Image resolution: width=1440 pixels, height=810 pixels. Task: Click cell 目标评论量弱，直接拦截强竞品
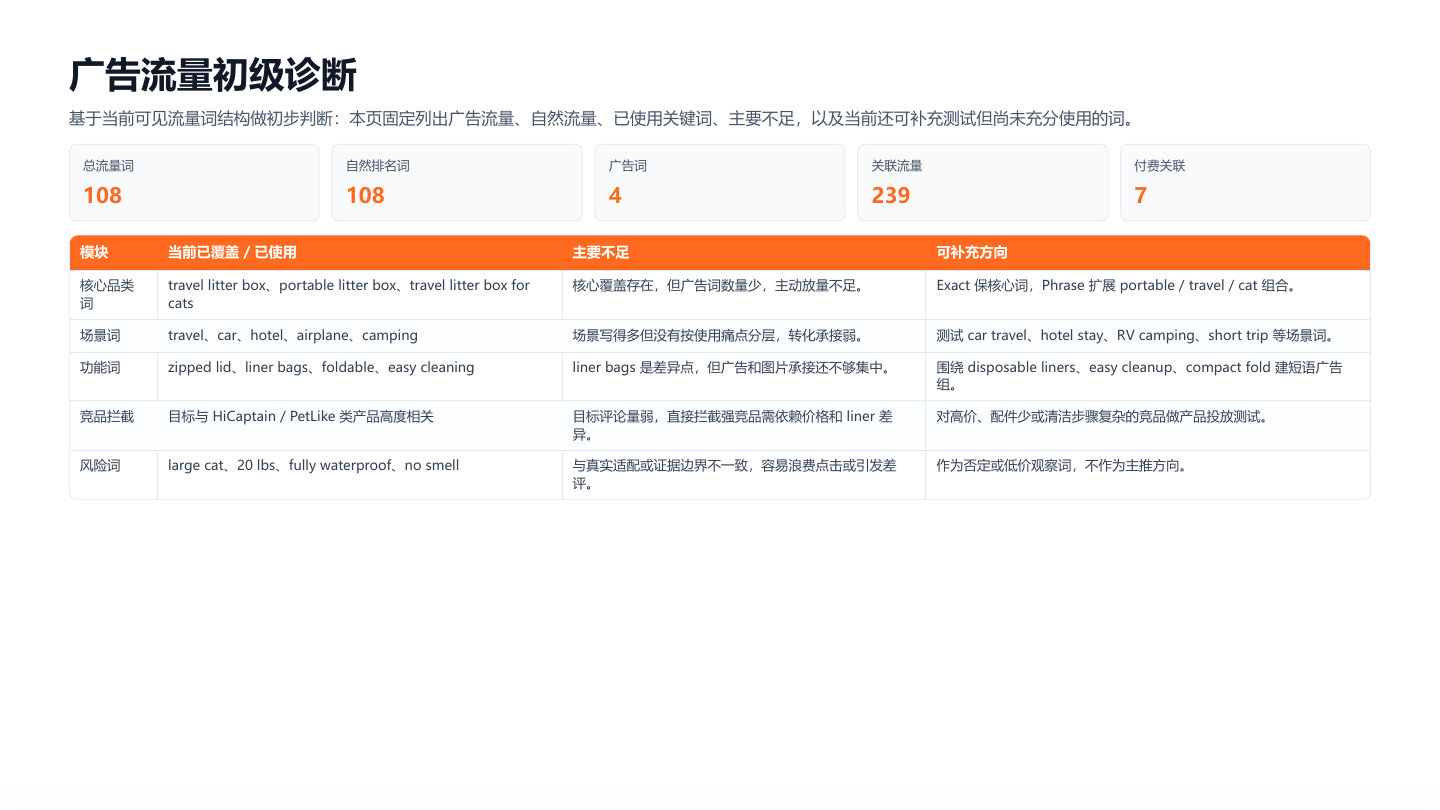click(744, 426)
